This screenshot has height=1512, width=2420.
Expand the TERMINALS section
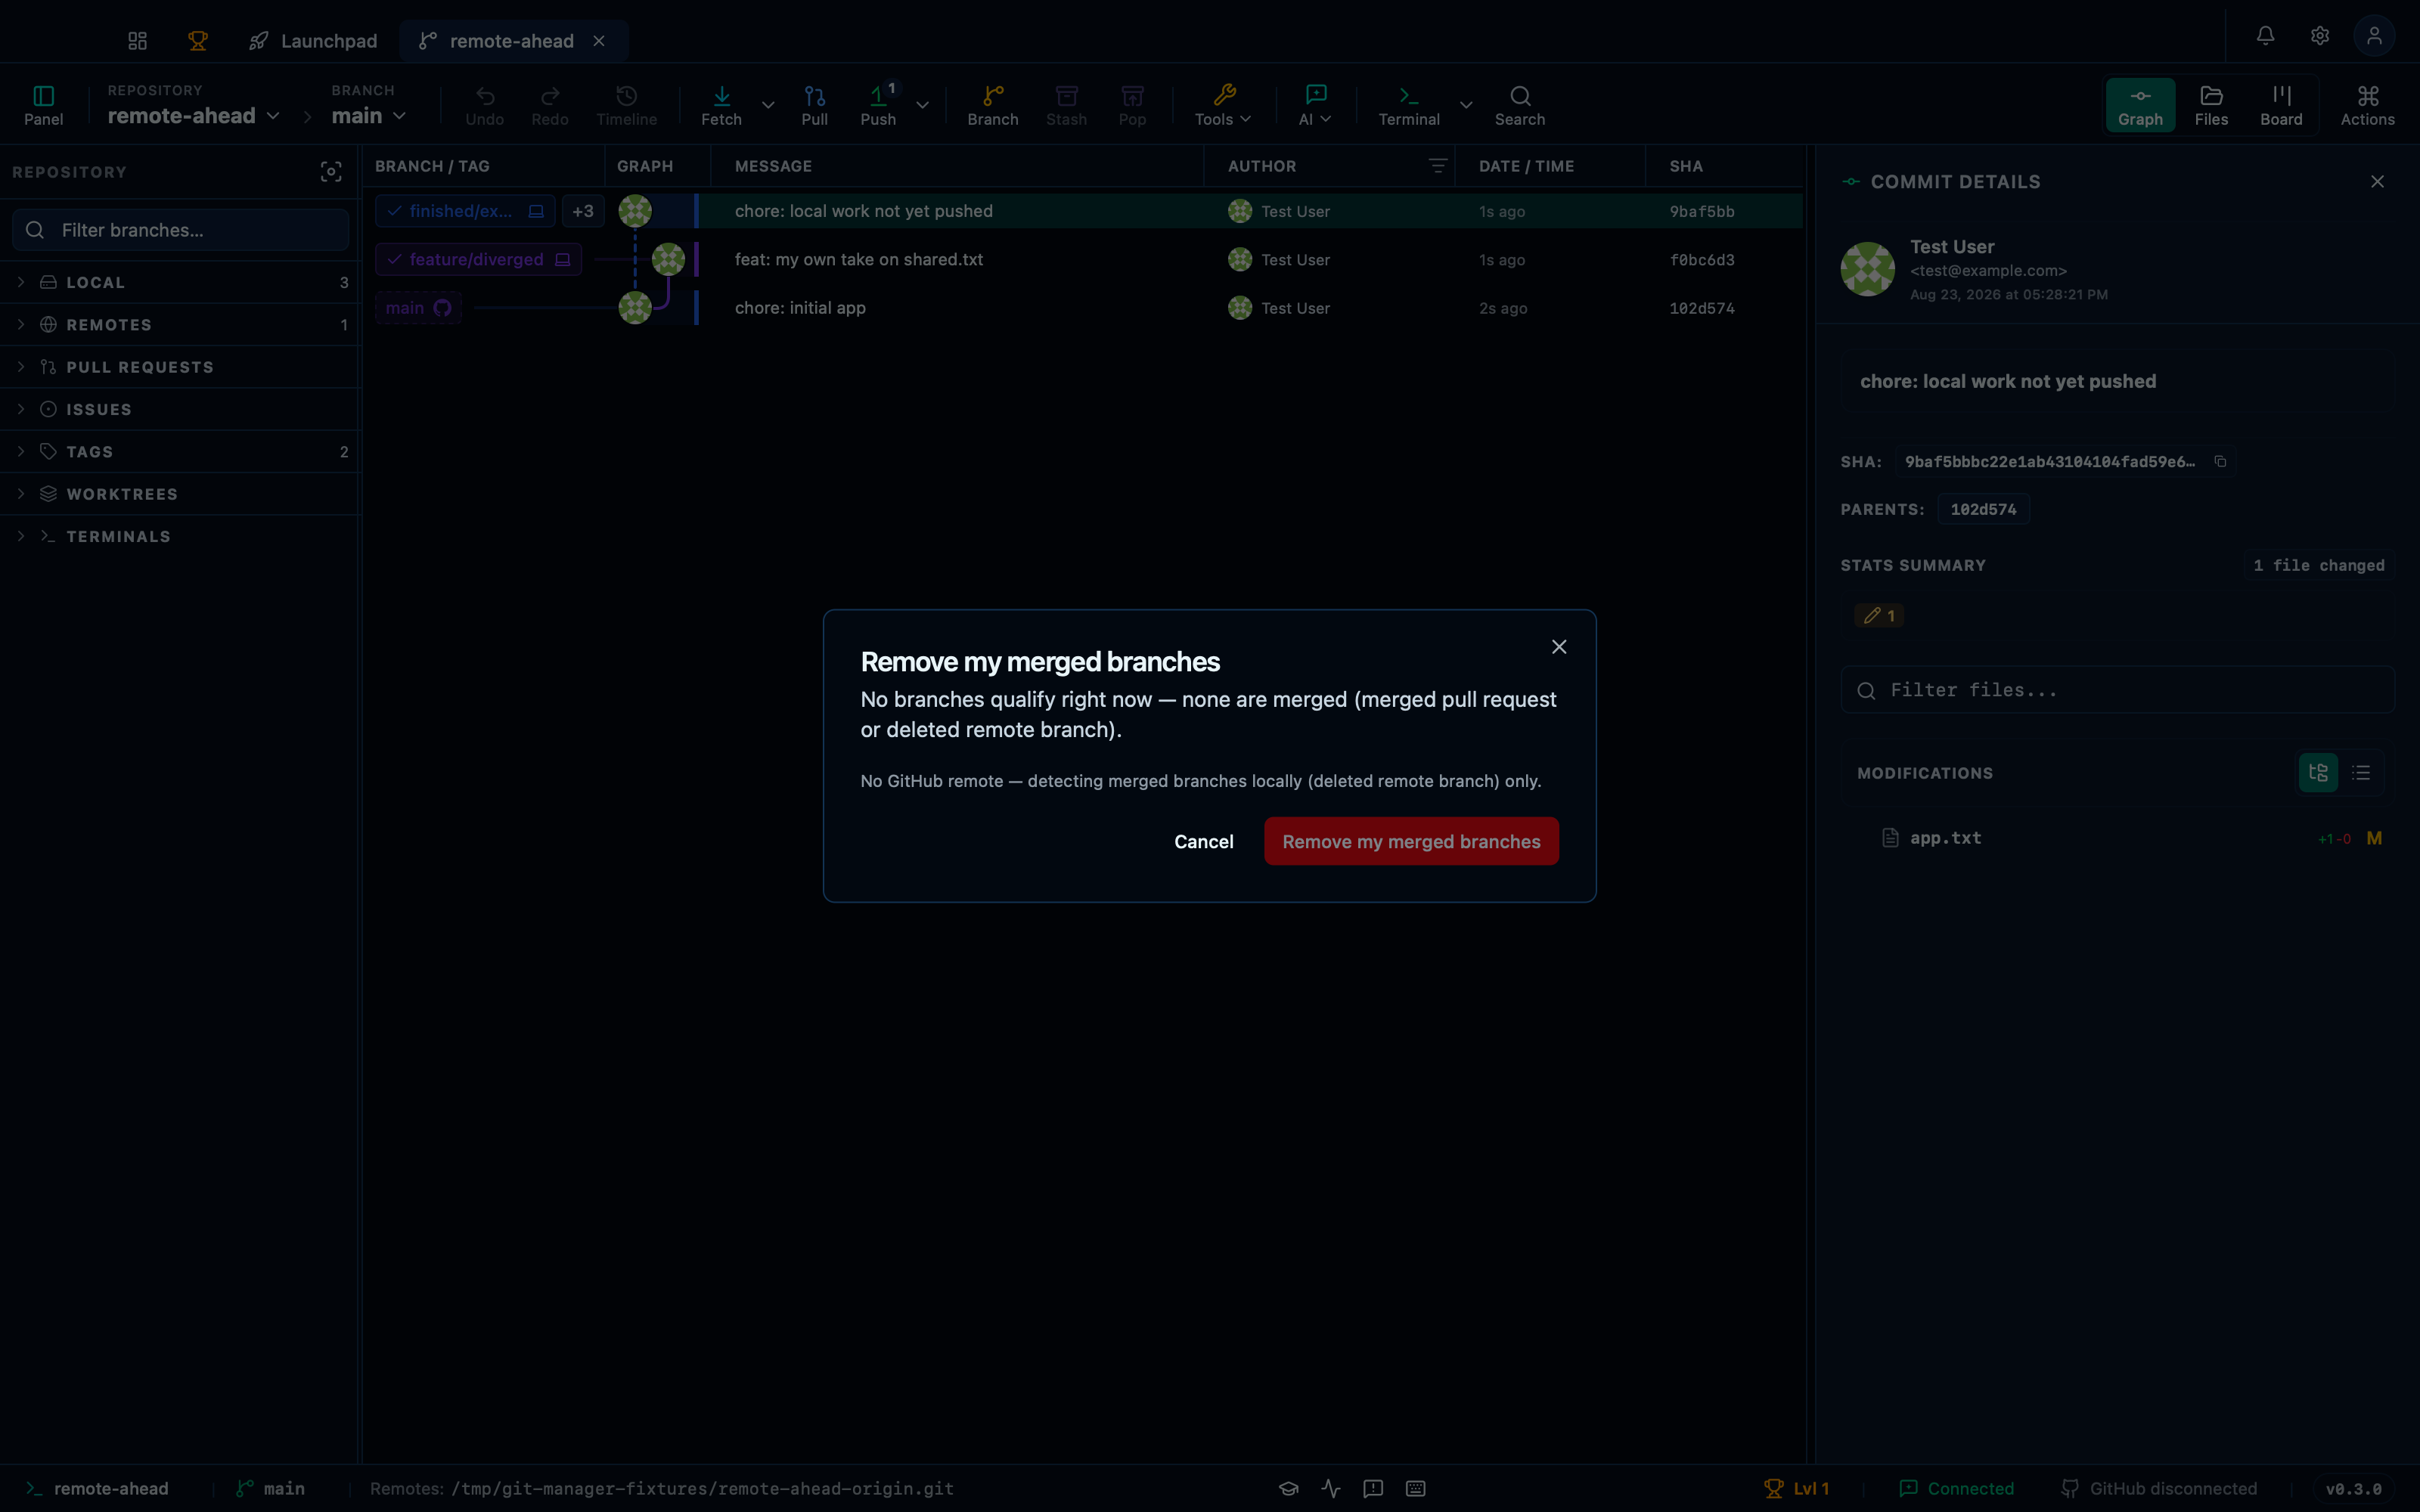pos(180,537)
